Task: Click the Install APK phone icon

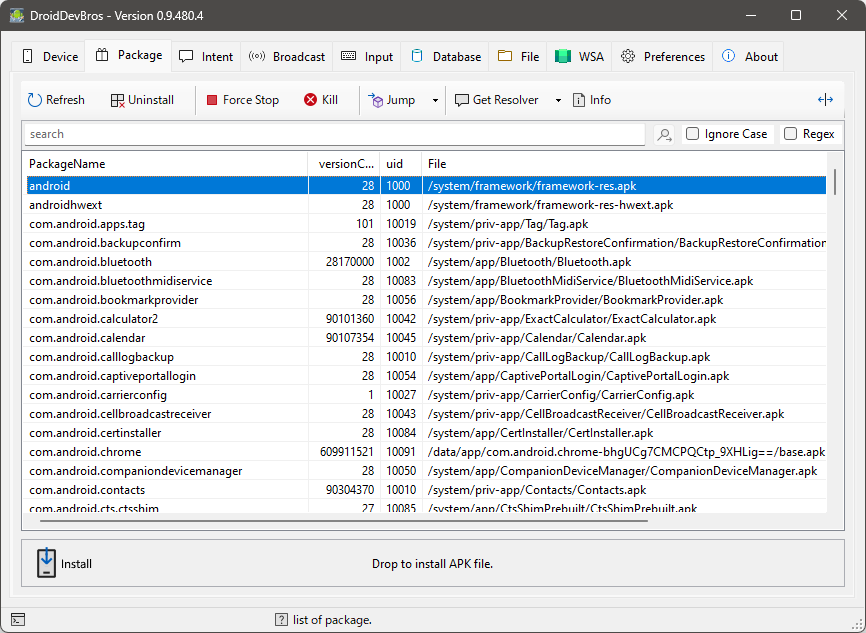Action: pos(46,563)
